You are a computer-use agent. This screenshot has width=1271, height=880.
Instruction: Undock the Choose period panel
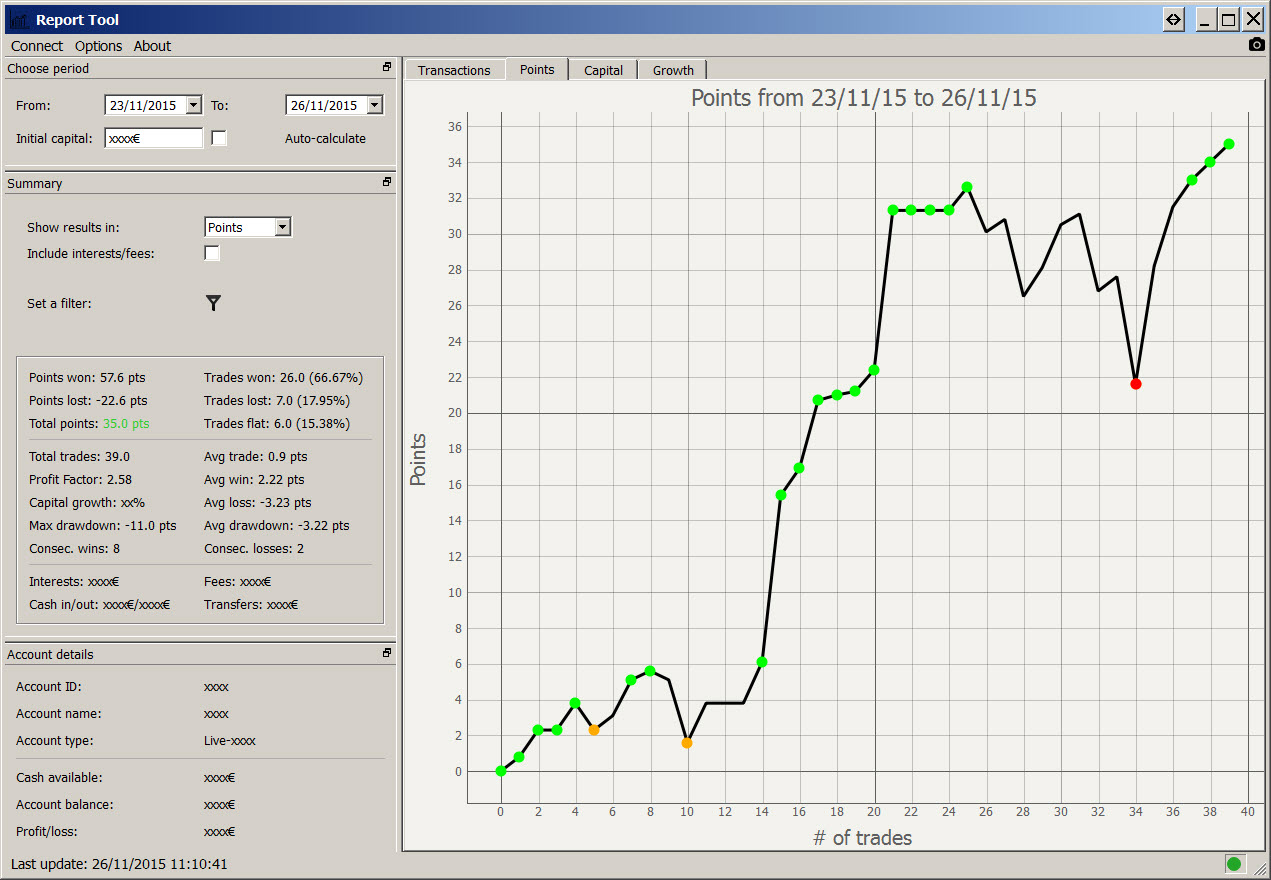pos(387,68)
